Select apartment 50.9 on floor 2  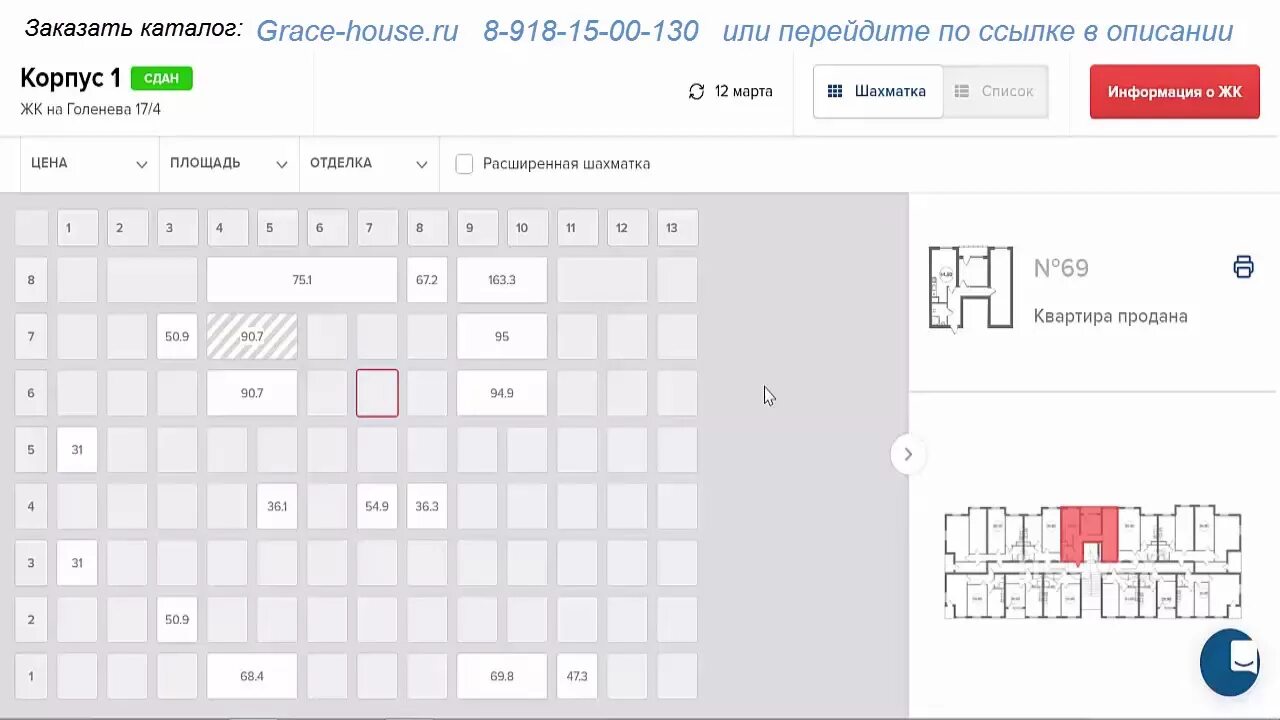[x=177, y=619]
